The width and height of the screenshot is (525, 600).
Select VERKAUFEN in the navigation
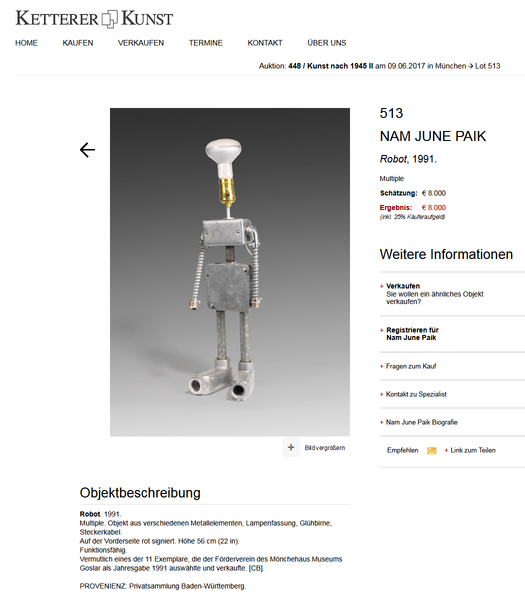[141, 43]
